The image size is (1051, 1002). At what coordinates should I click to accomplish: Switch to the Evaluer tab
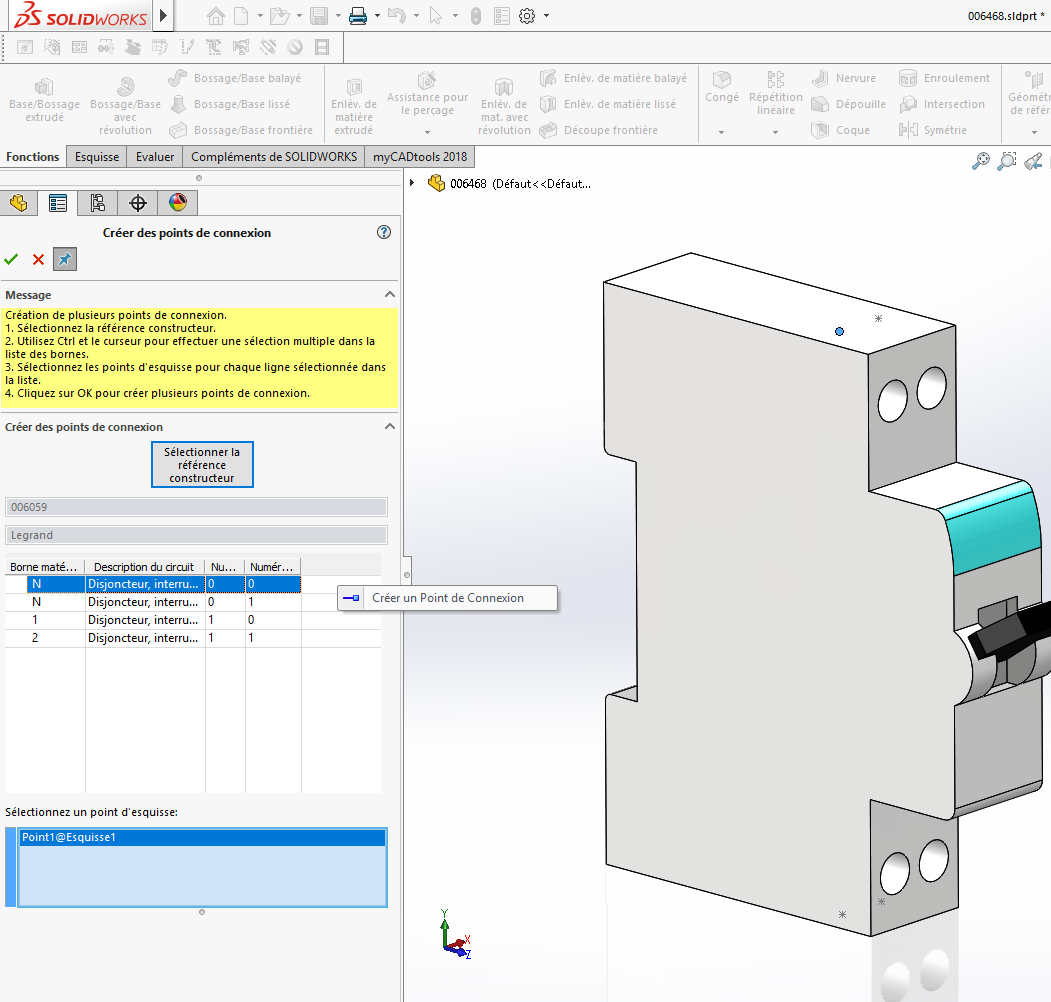coord(155,157)
